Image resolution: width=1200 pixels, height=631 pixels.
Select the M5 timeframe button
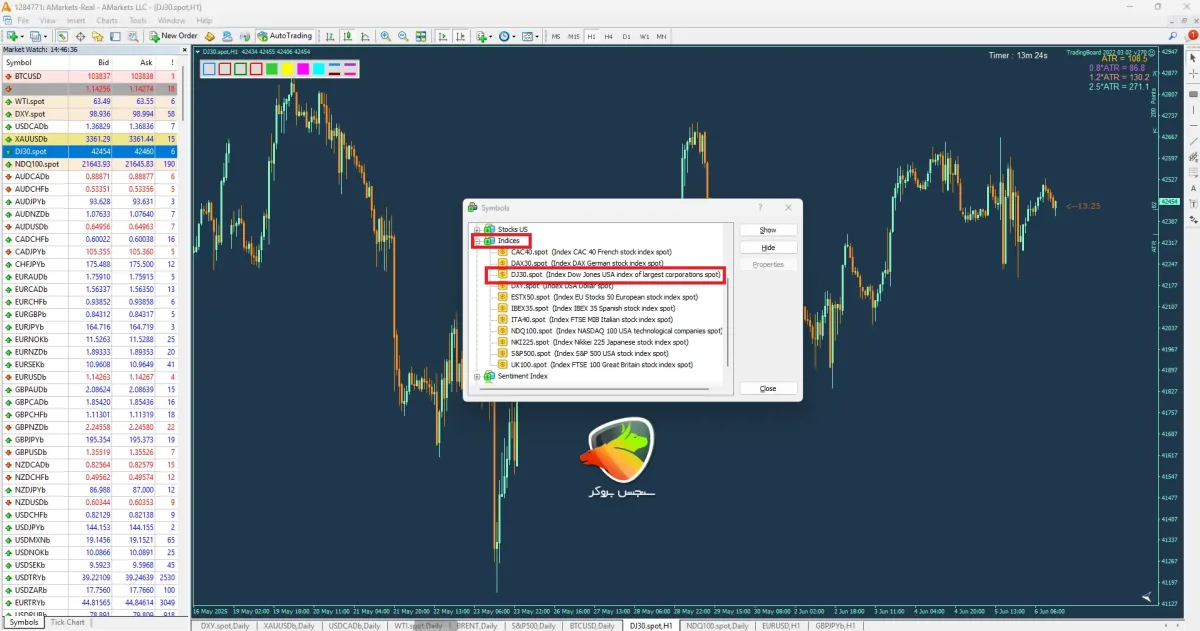tap(555, 36)
